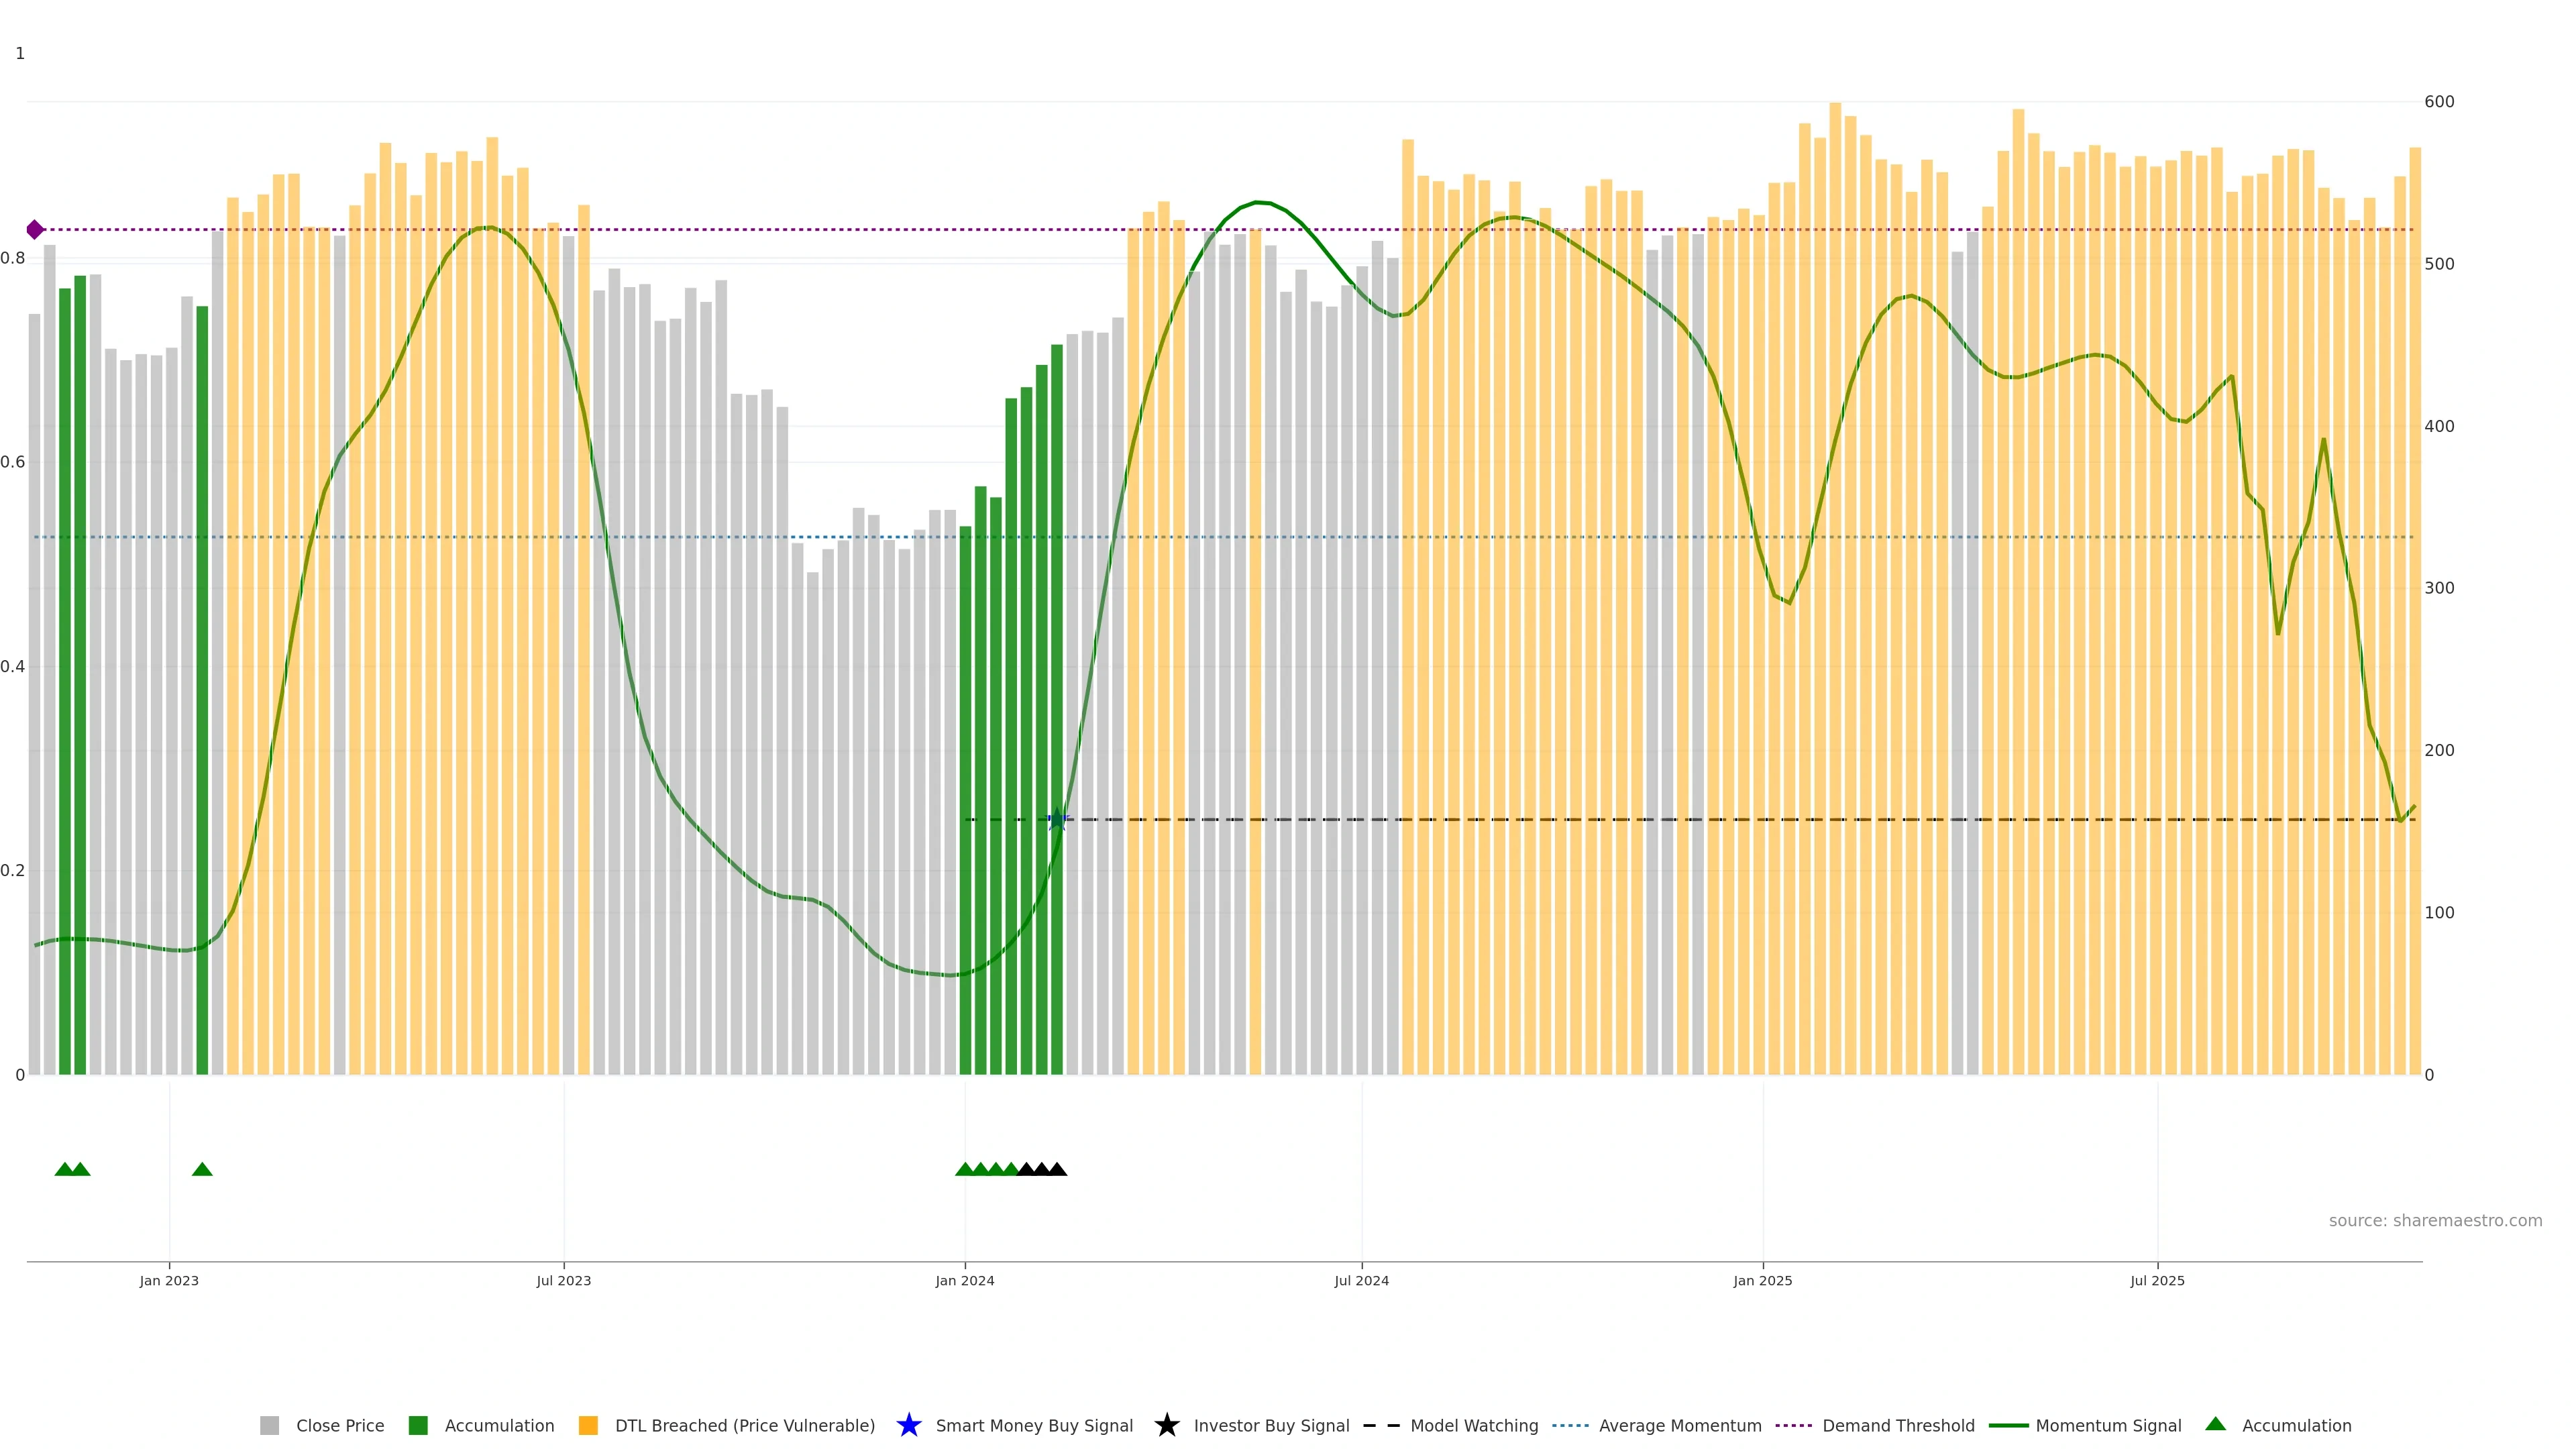
Task: Click the black star Investor Buy Signal icon
Action: 1166,1425
